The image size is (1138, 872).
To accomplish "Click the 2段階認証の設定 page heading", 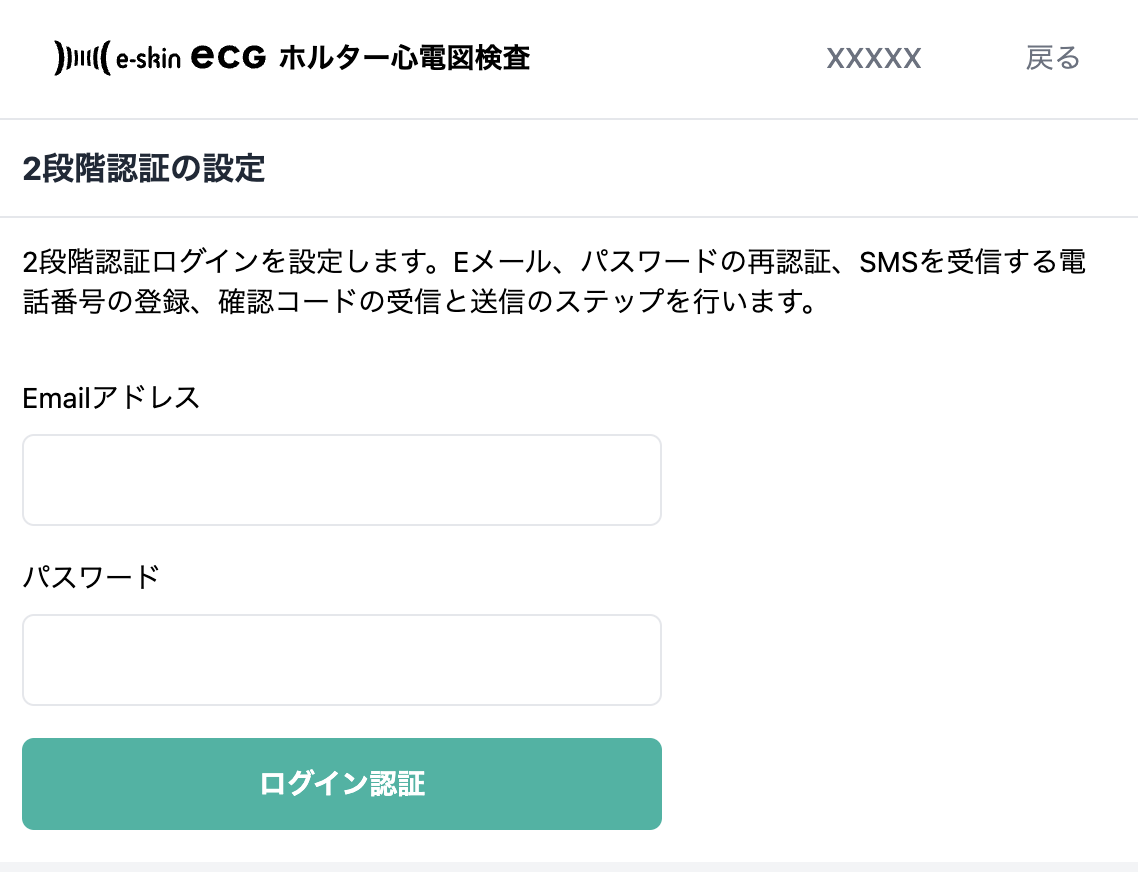I will point(144,169).
